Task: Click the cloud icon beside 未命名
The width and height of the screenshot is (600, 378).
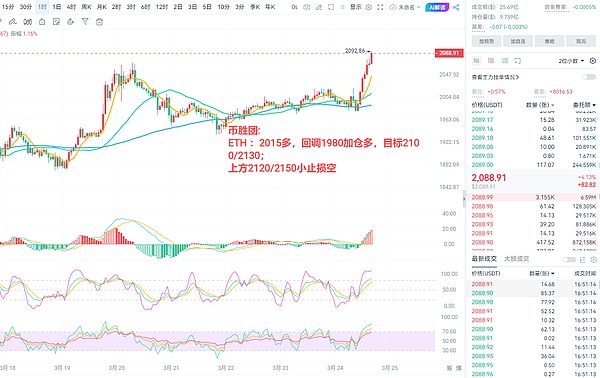Action: tap(393, 7)
